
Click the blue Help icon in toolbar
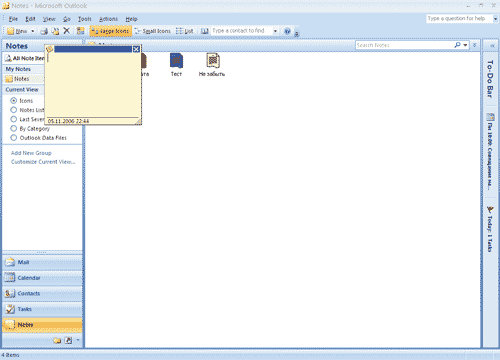pos(287,31)
